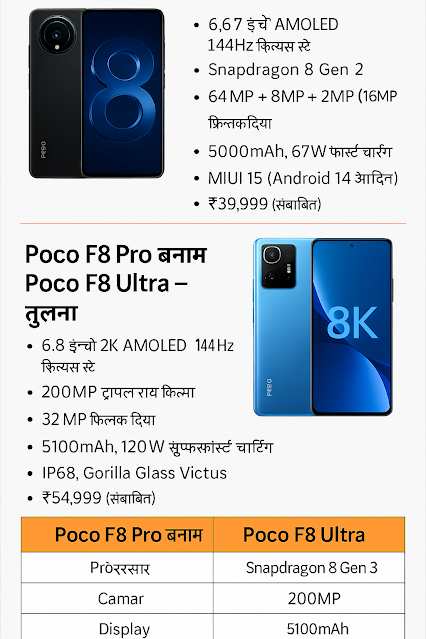The width and height of the screenshot is (426, 639).
Task: Click the blue Poco 8K phone image
Action: click(x=323, y=327)
